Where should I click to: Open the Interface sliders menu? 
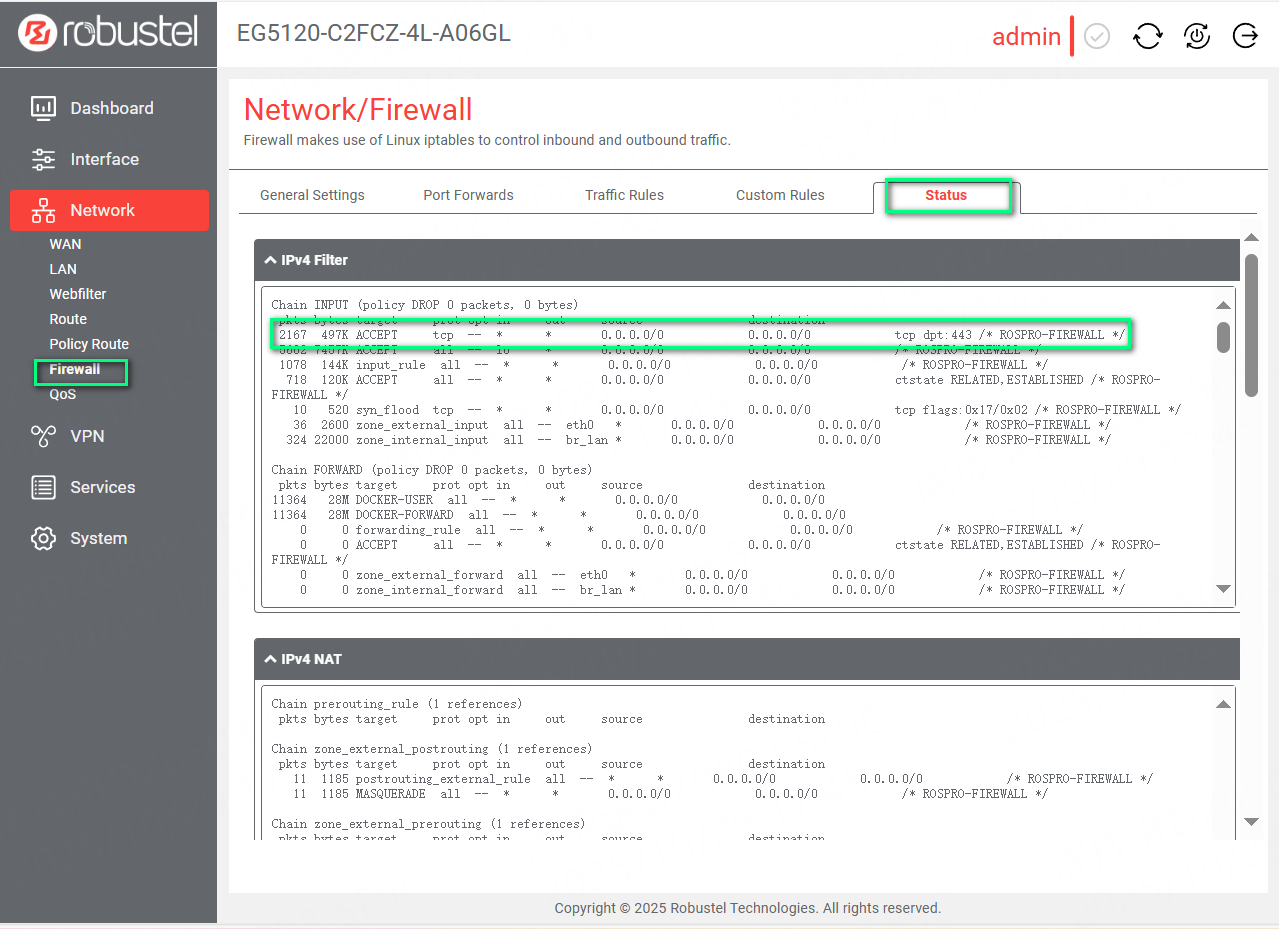(103, 159)
